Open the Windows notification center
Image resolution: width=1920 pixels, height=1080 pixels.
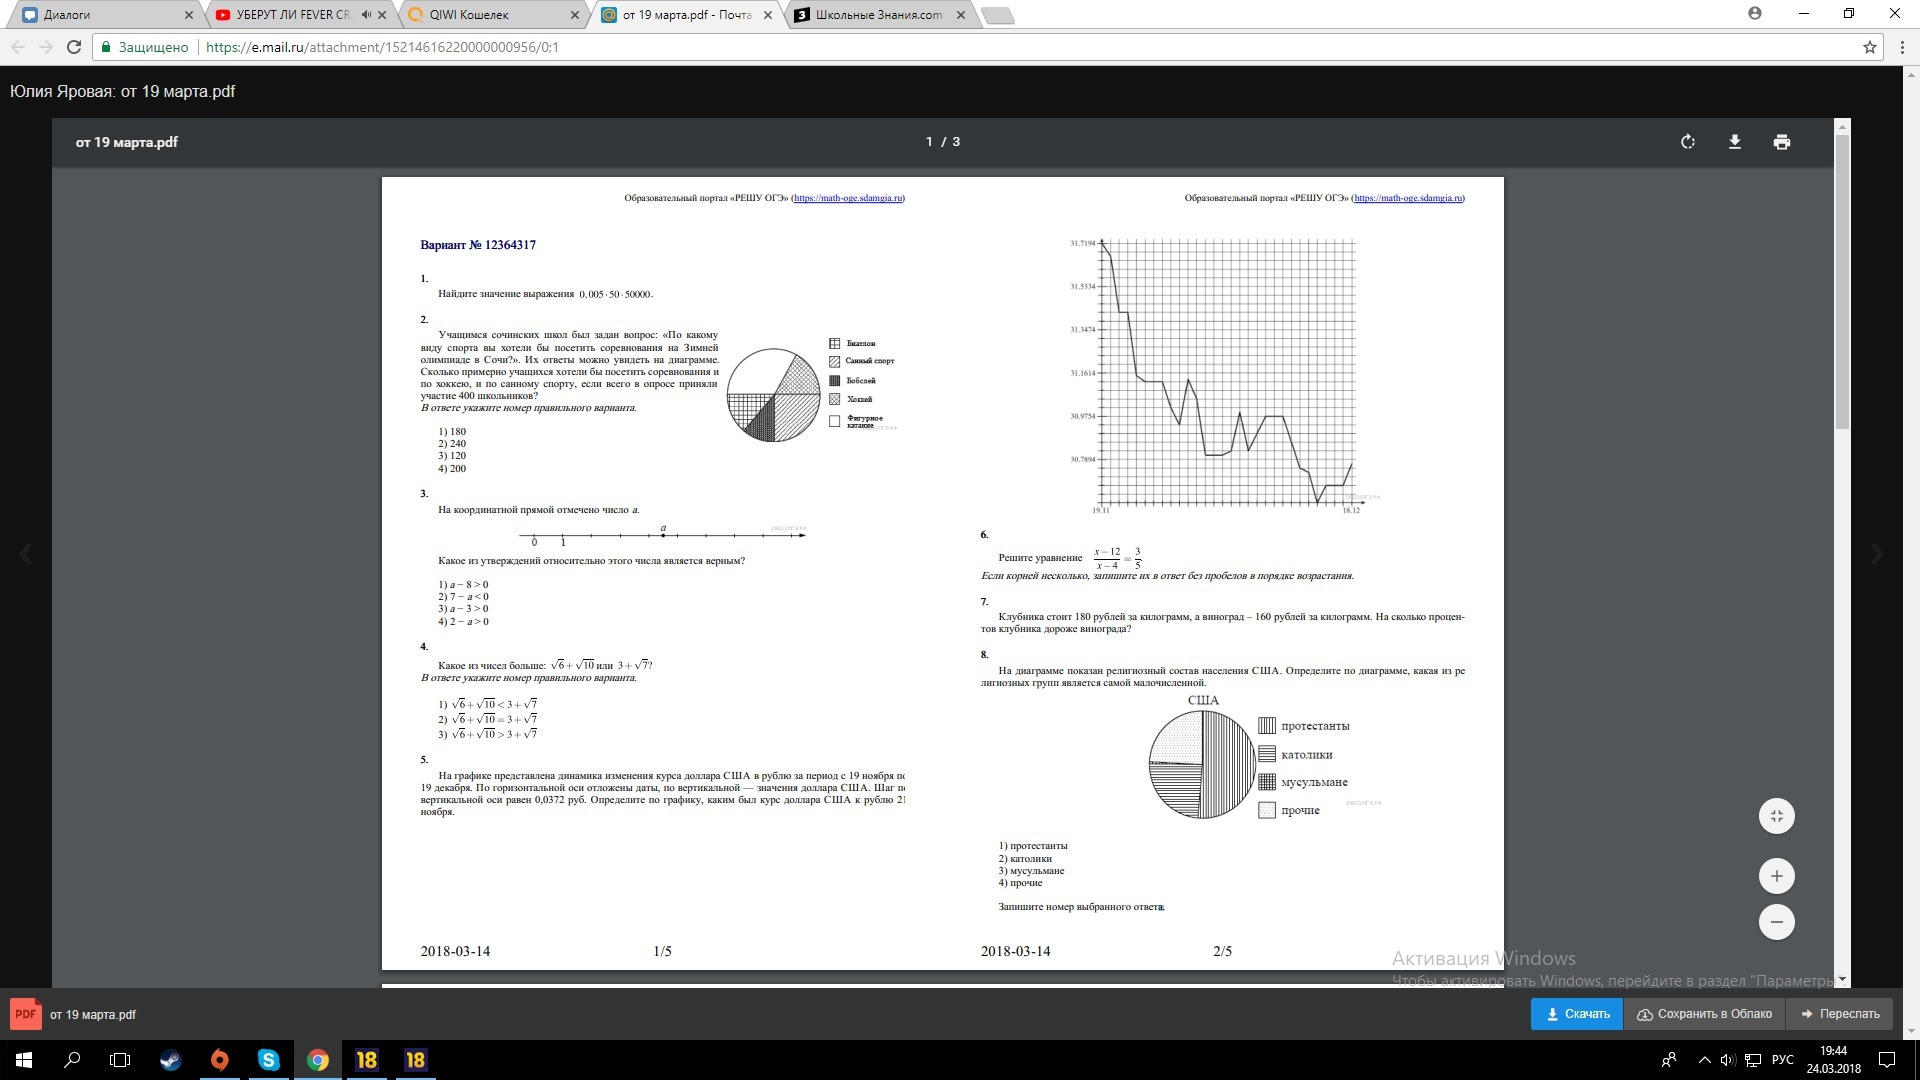tap(1887, 1060)
